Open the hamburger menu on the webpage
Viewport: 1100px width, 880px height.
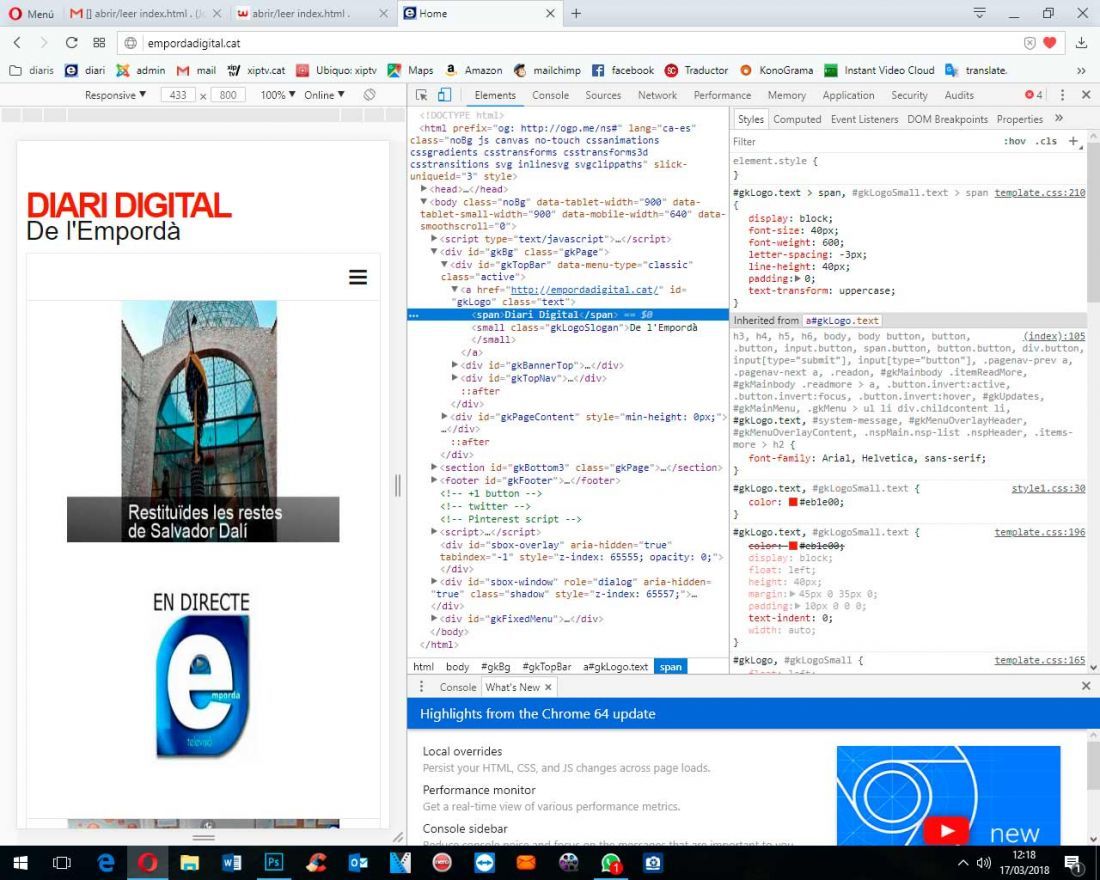(x=358, y=277)
